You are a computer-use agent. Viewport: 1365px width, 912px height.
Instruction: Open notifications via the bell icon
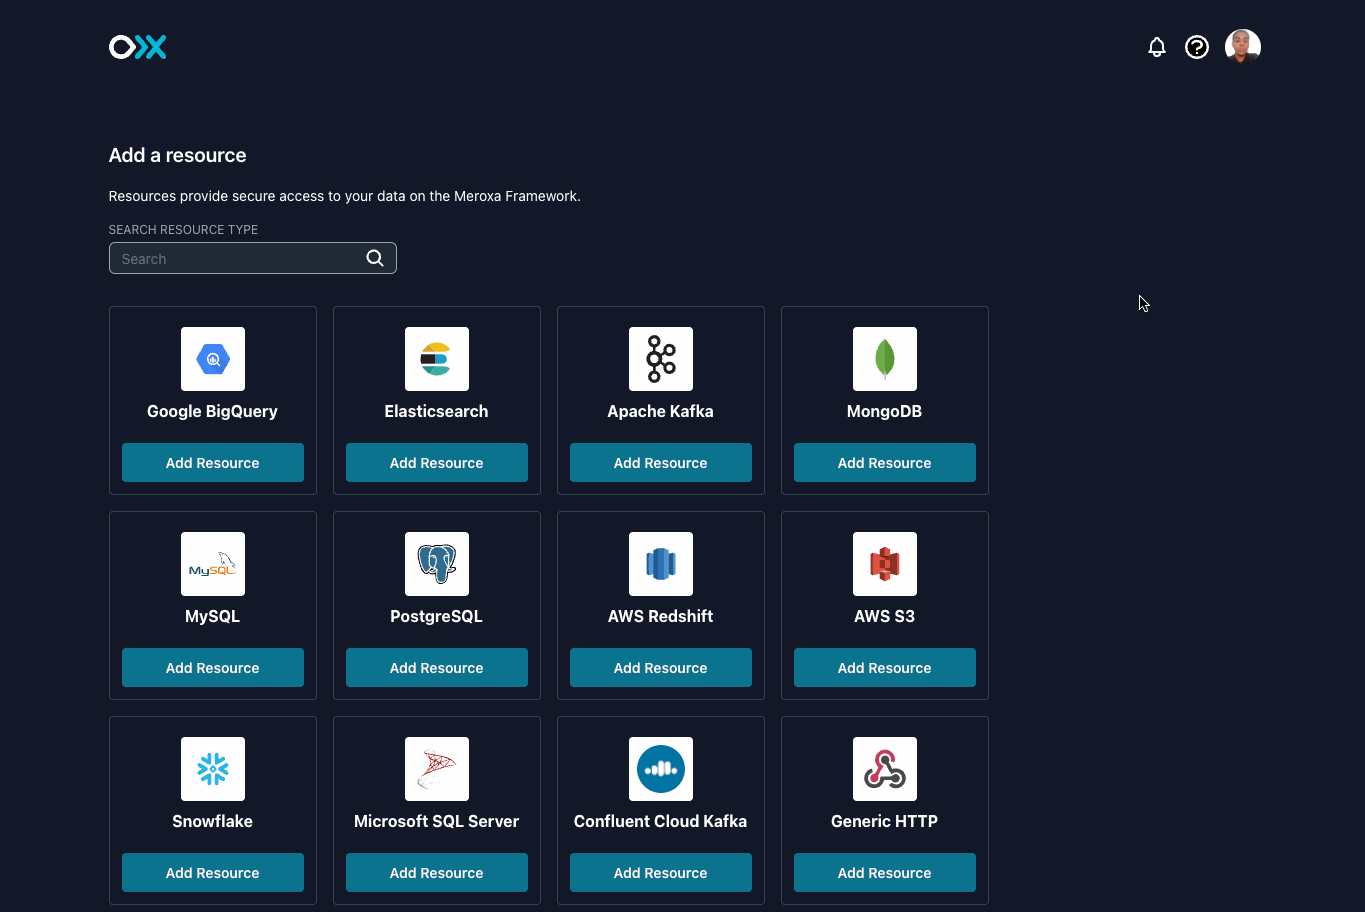(x=1156, y=46)
